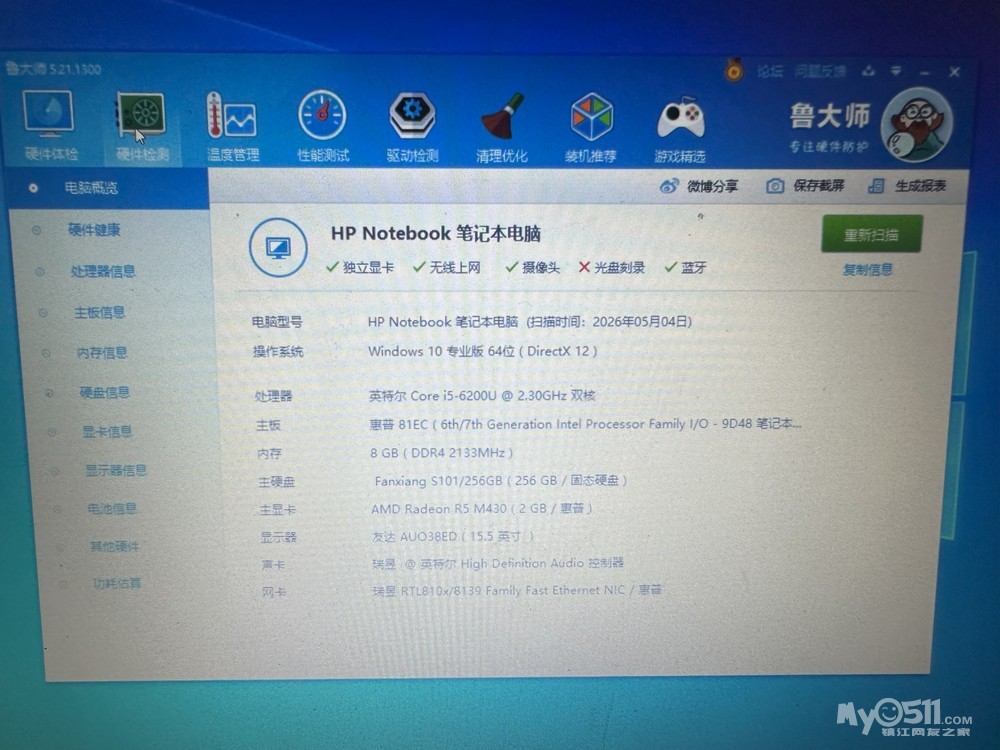Image resolution: width=1000 pixels, height=750 pixels.
Task: Click the 光盘刻录 unsupported item
Action: [612, 268]
